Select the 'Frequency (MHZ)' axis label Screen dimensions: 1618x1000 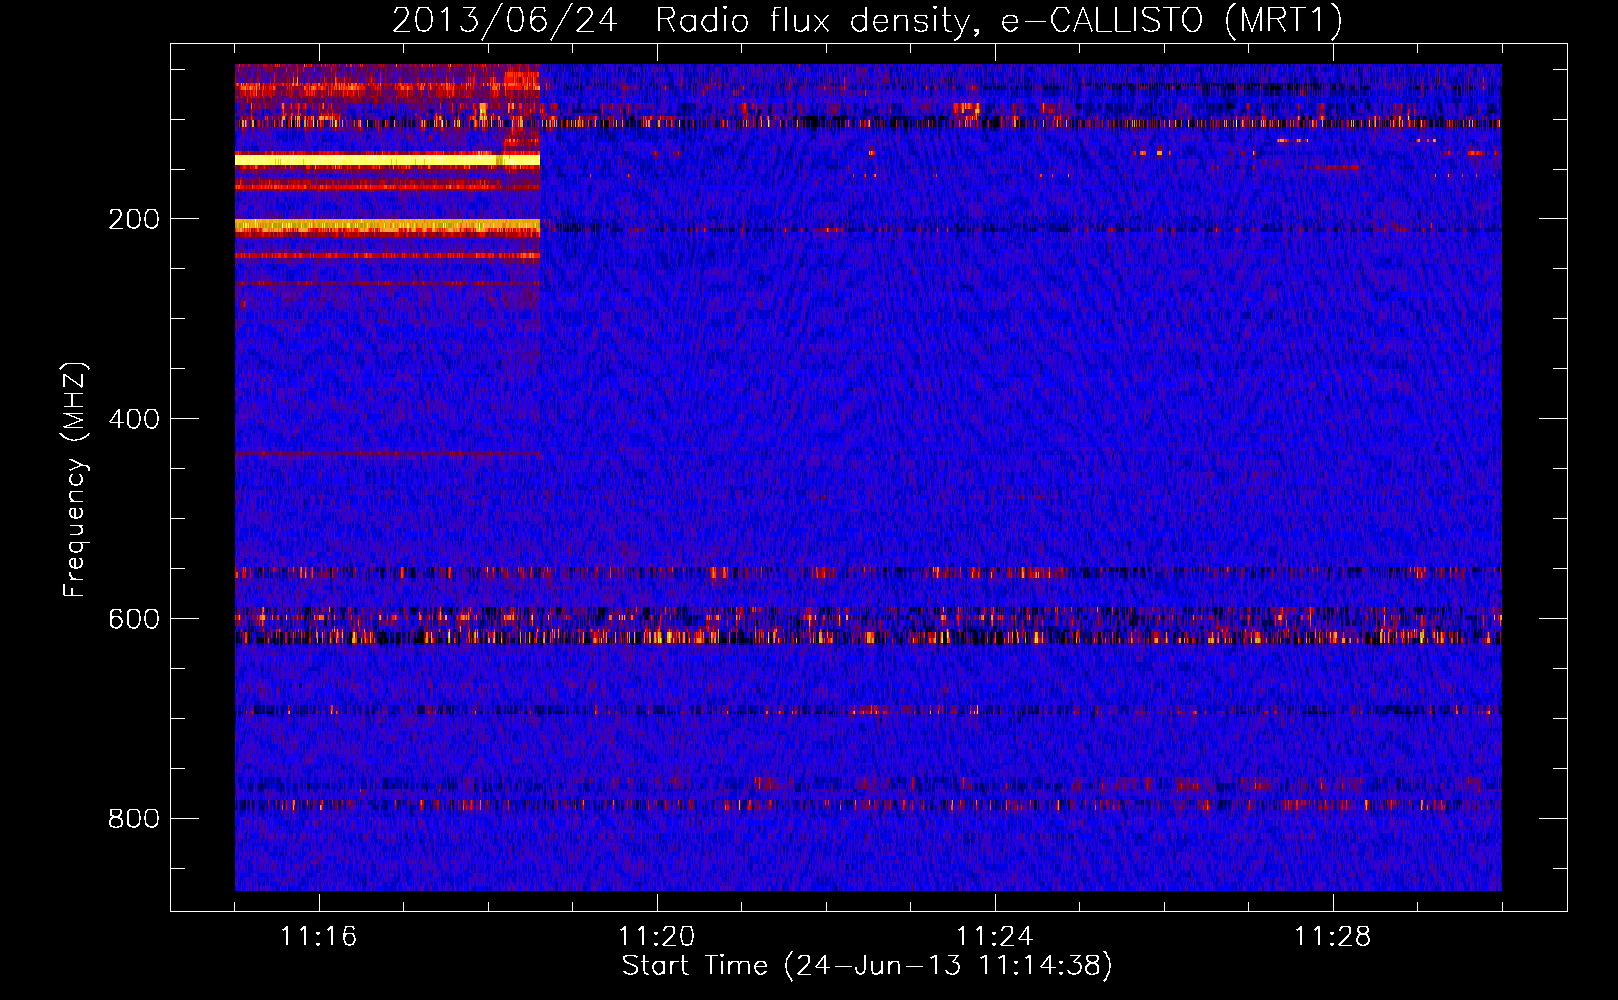pyautogui.click(x=75, y=480)
